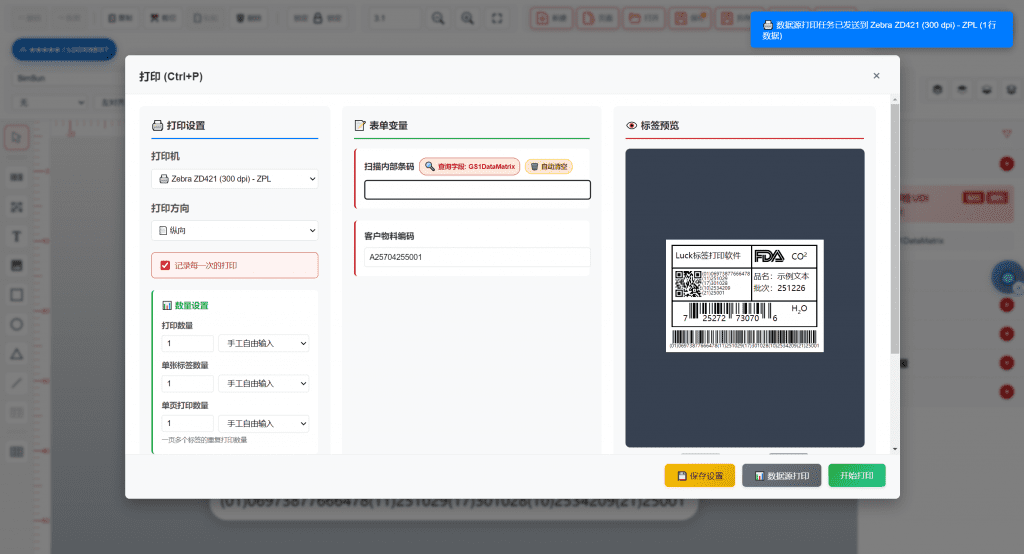Focus the 扫描内部条码 scan barcode input
Image resolution: width=1024 pixels, height=554 pixels.
tap(477, 190)
